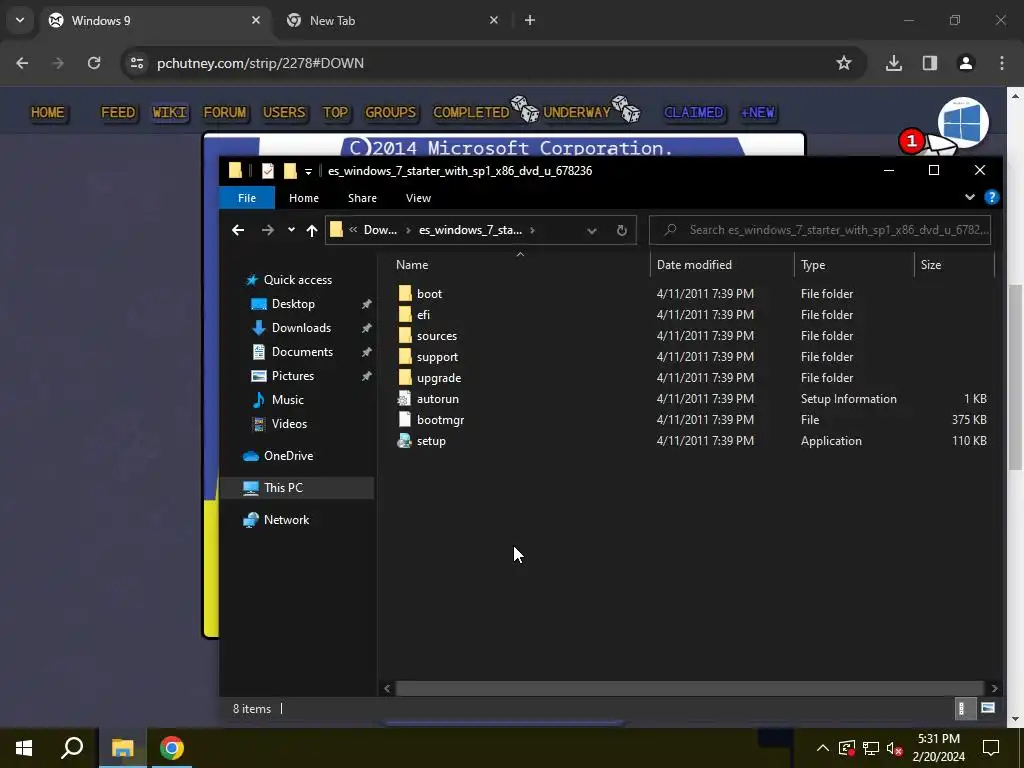Click Properties icon in quick access toolbar
Viewport: 1024px width, 768px height.
(x=268, y=170)
